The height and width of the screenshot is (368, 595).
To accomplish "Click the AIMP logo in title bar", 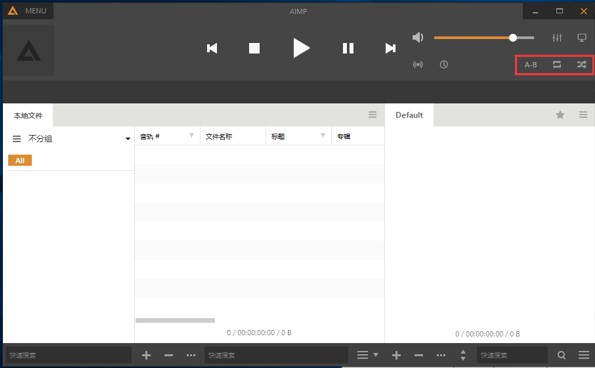I will [13, 11].
